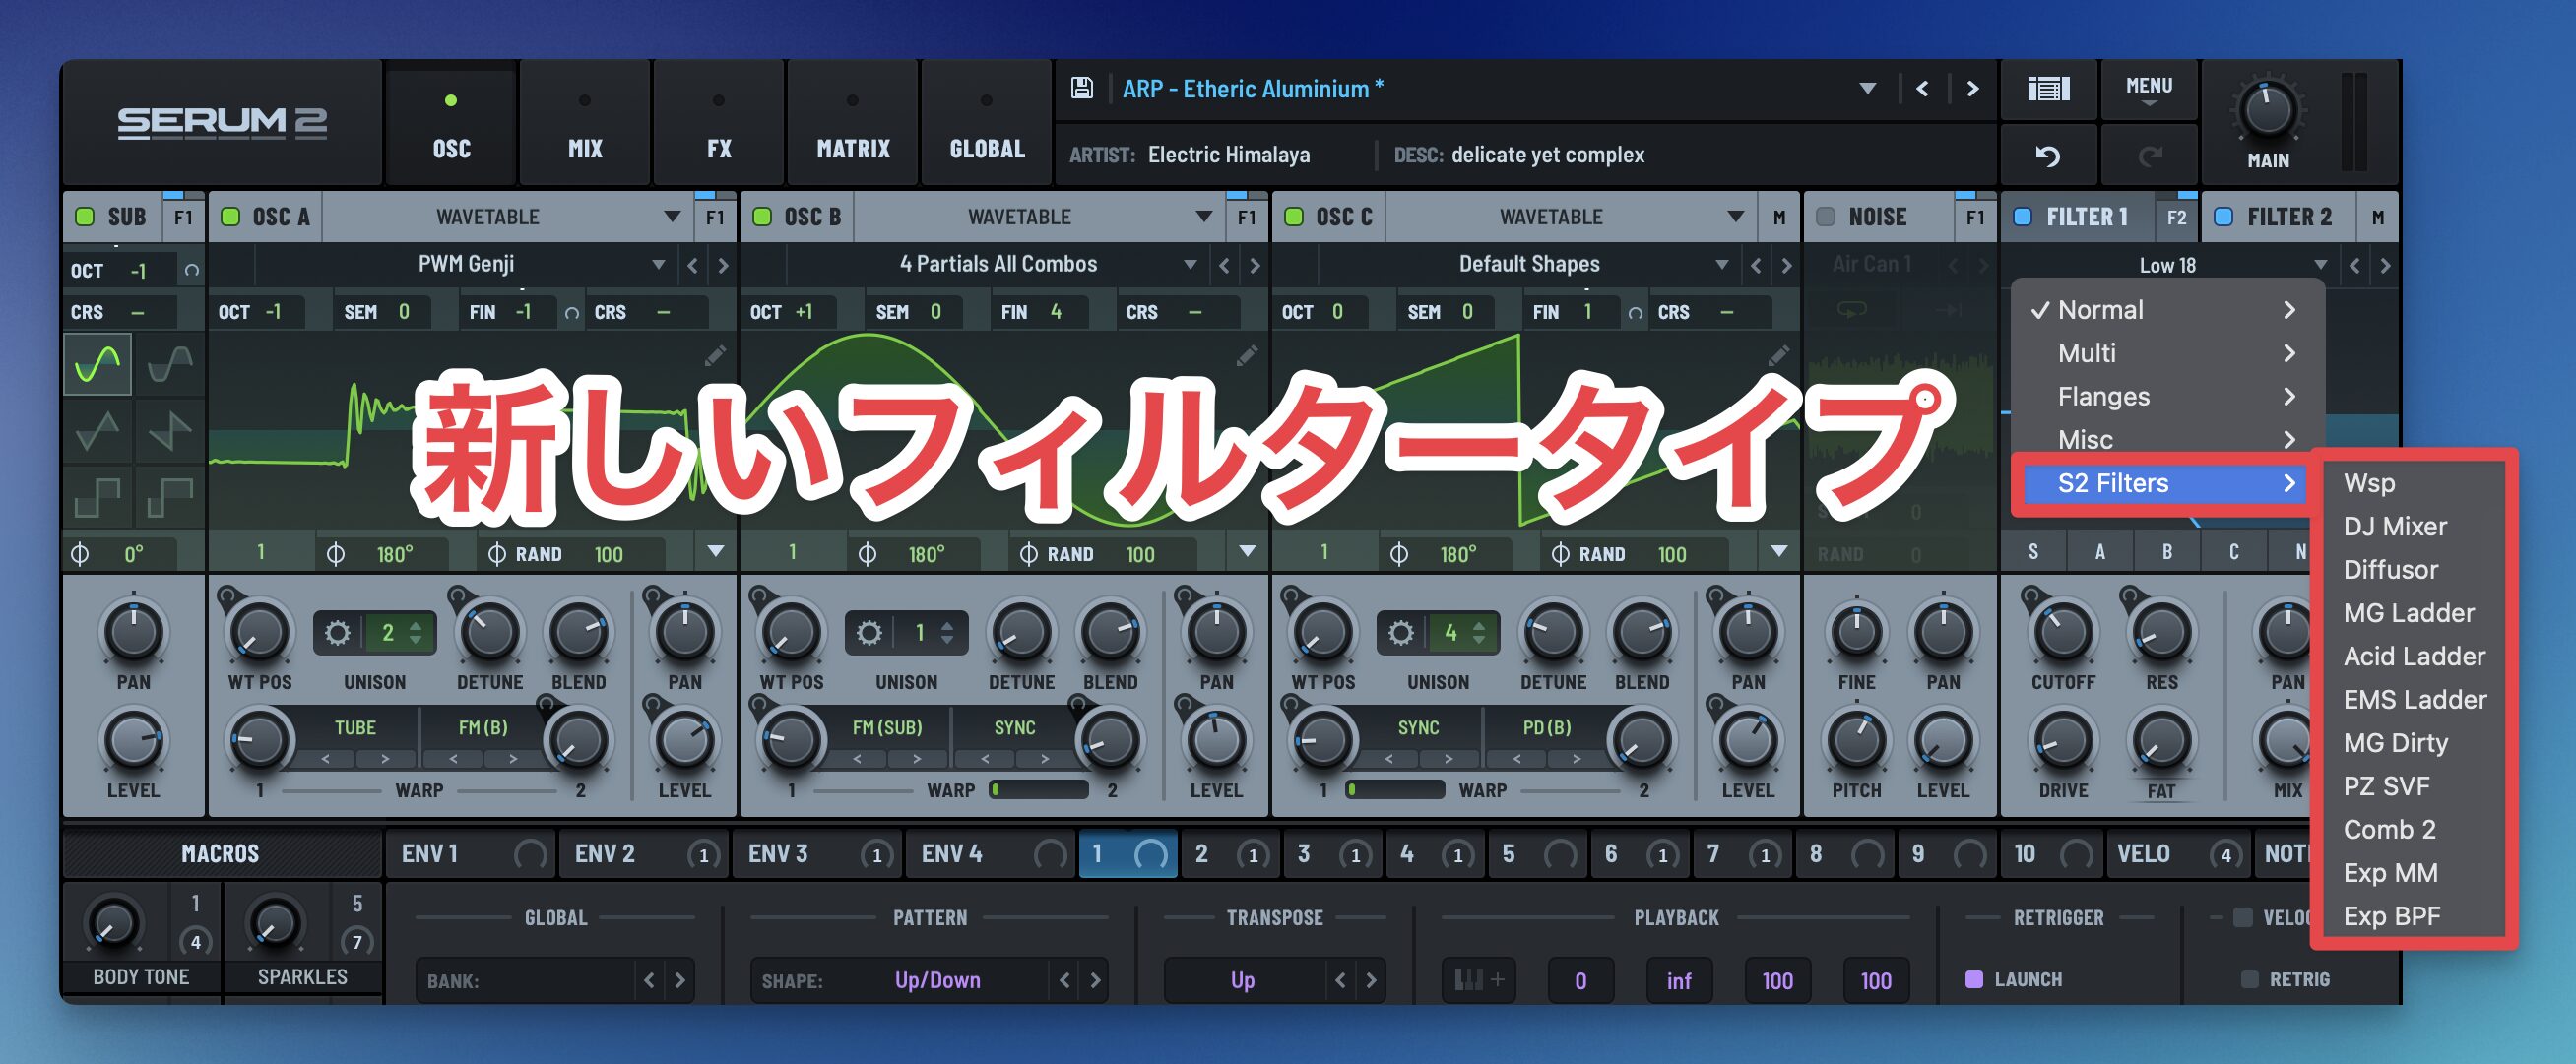The width and height of the screenshot is (2576, 1064).
Task: Toggle the RETRIG checkbox
Action: pyautogui.click(x=2250, y=979)
